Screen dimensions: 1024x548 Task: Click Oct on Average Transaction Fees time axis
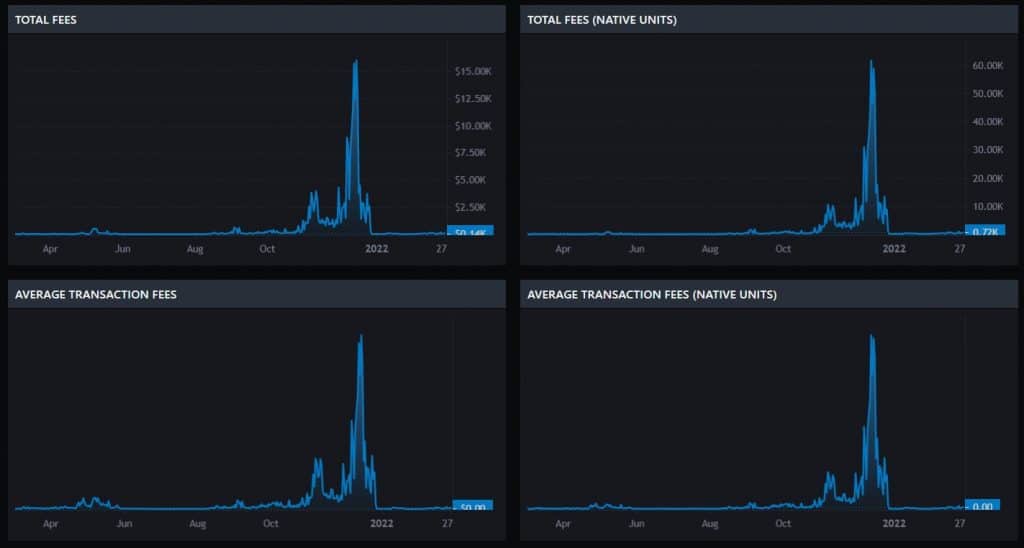pyautogui.click(x=270, y=523)
